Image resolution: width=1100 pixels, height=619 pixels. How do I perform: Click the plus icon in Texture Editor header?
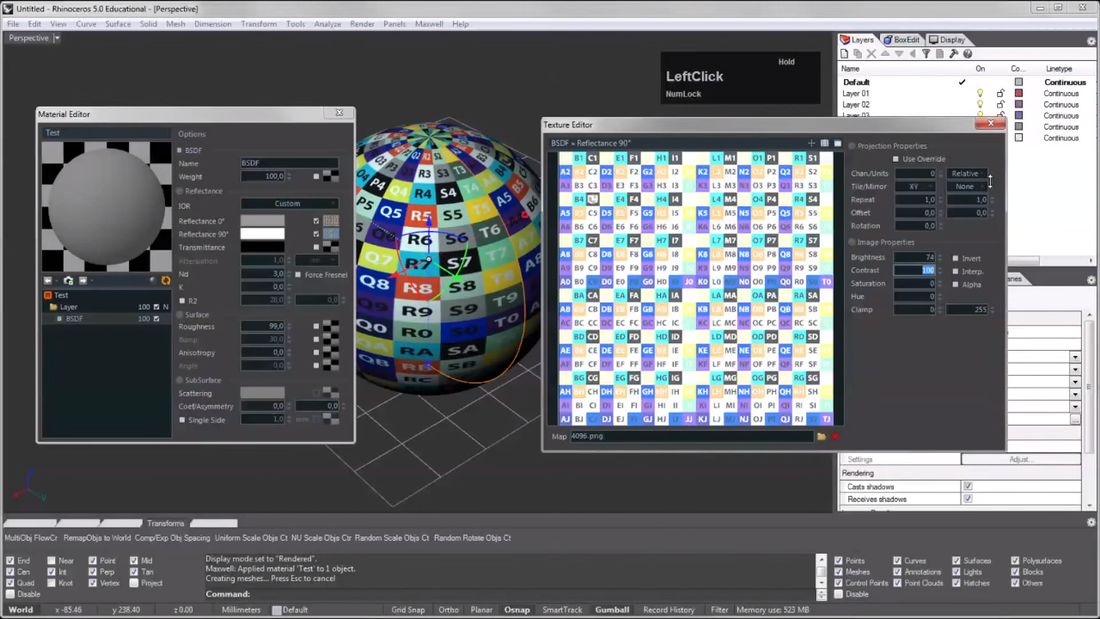812,143
